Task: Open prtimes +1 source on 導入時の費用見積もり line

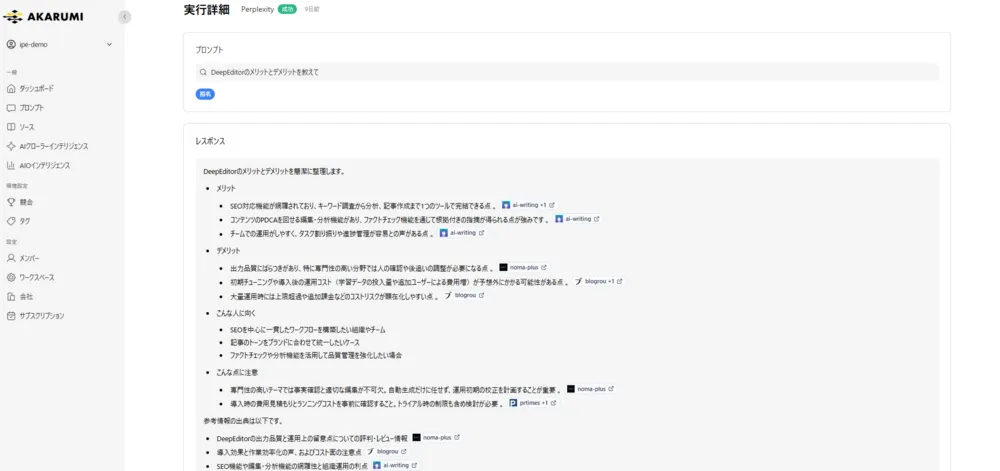Action: (533, 403)
